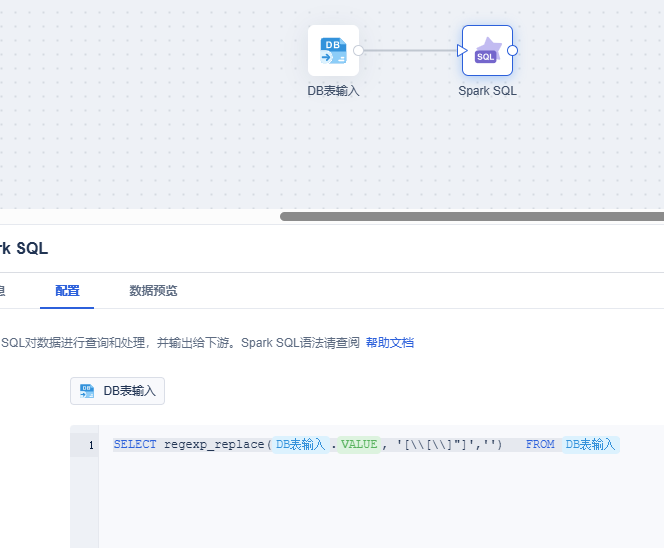
Task: Click line number 1 in editor gutter
Action: click(x=91, y=445)
